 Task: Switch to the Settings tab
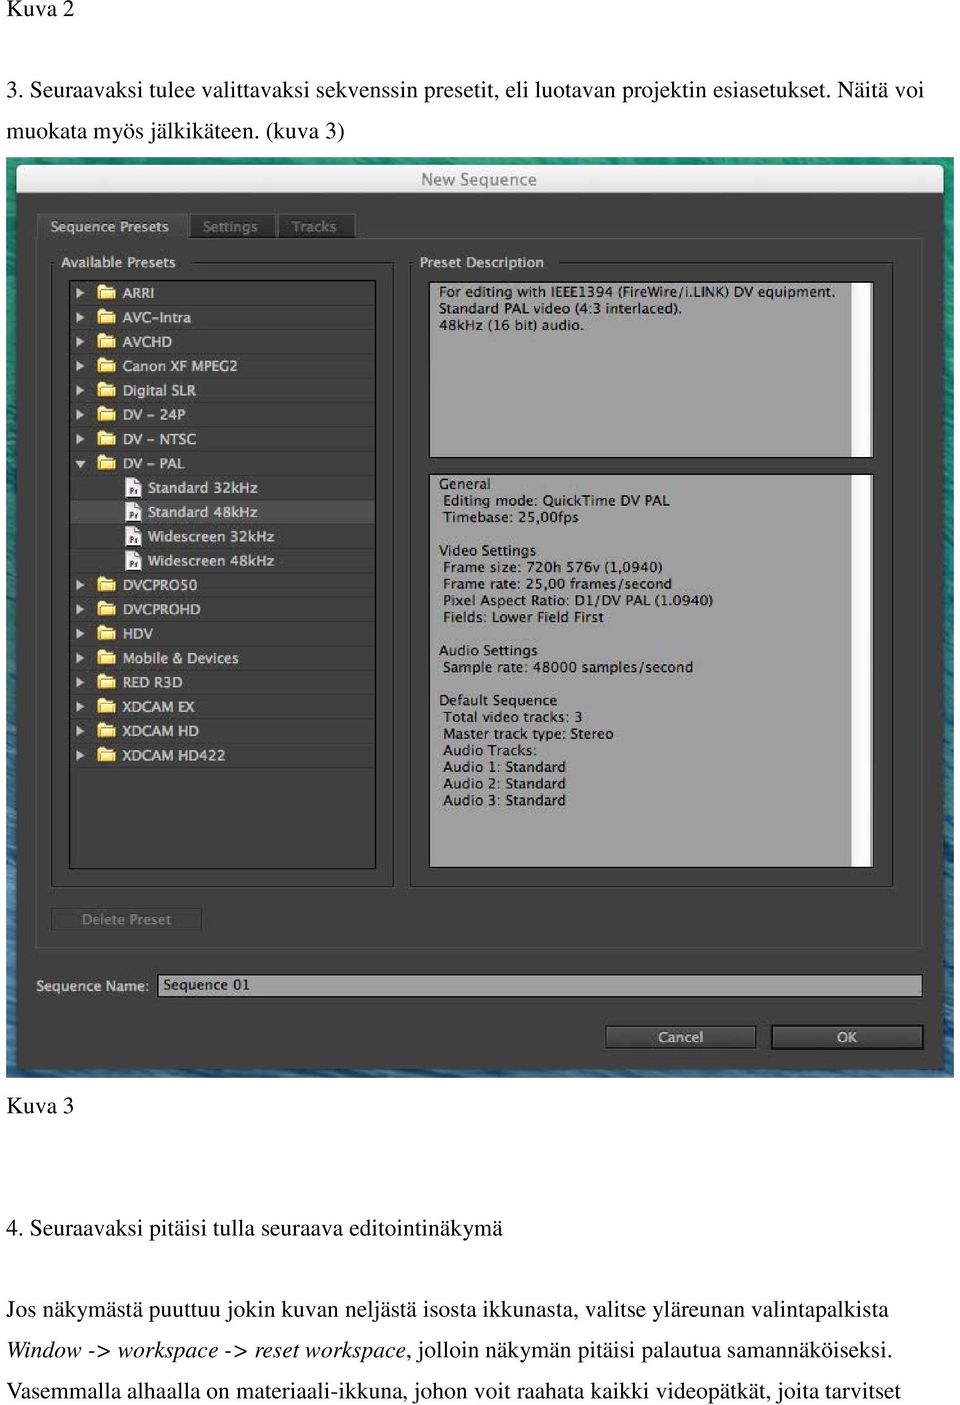tap(231, 227)
